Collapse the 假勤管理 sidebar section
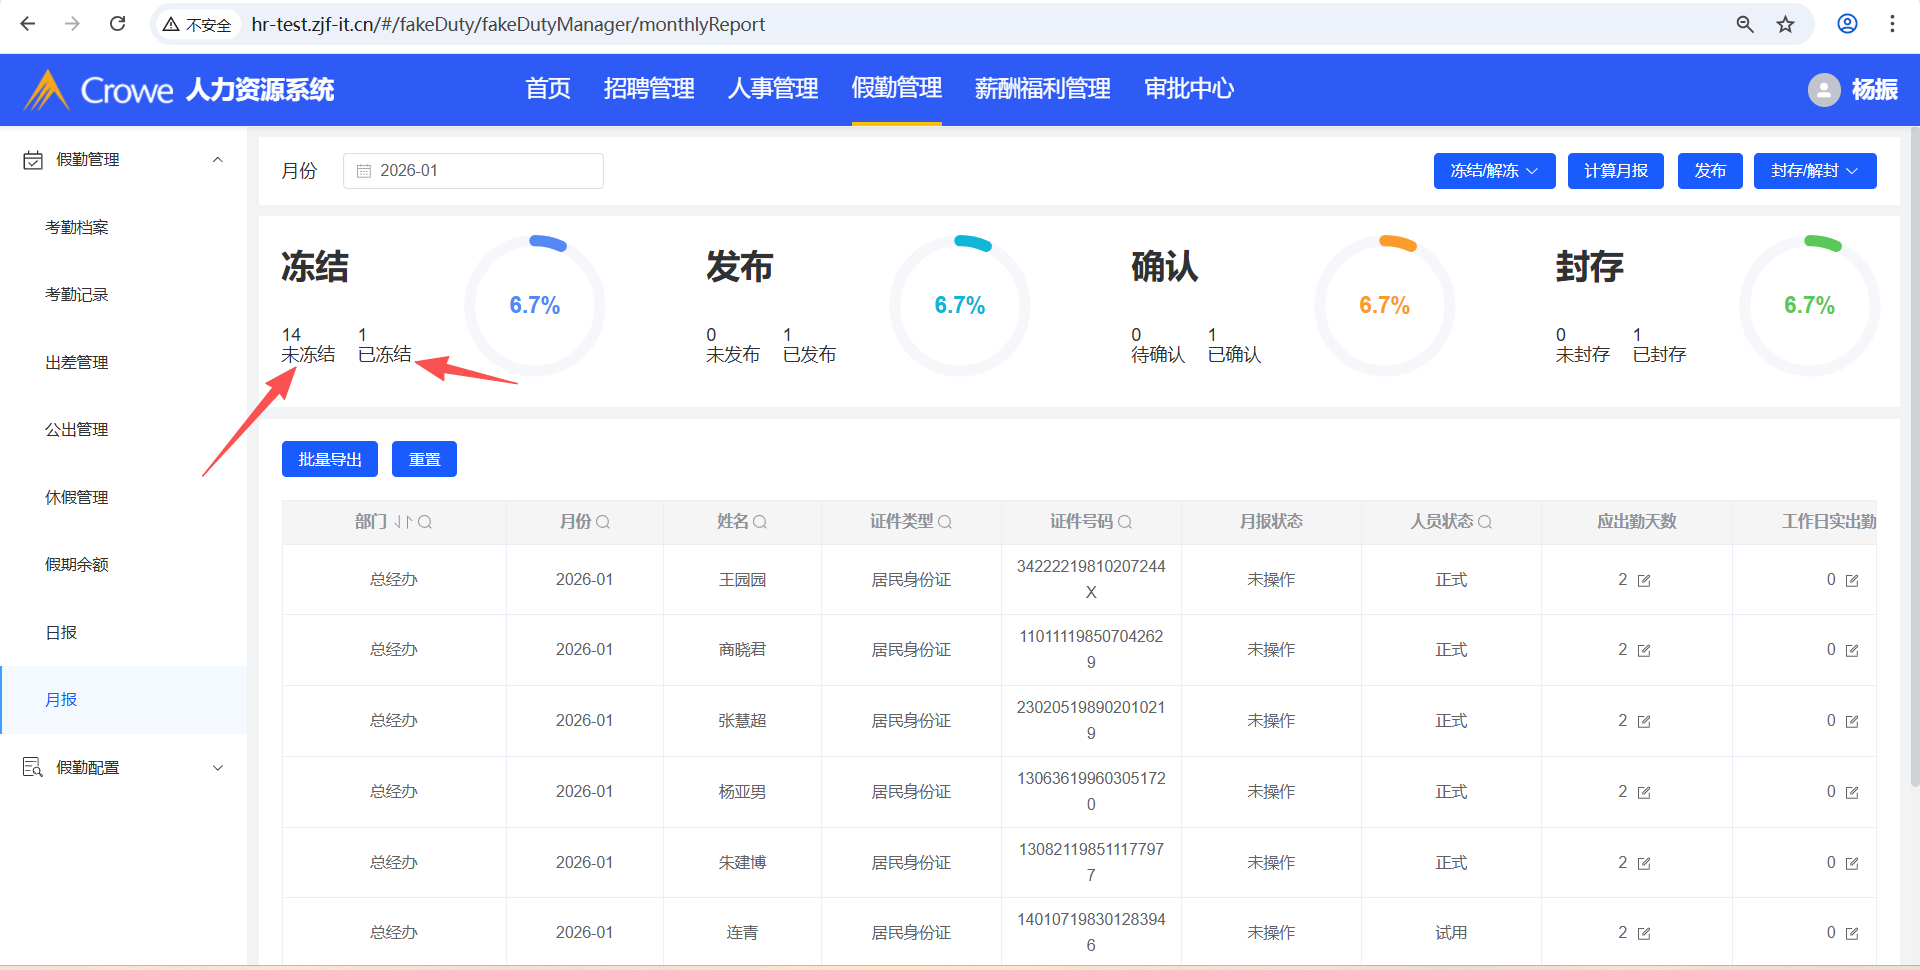The image size is (1920, 970). [x=218, y=160]
